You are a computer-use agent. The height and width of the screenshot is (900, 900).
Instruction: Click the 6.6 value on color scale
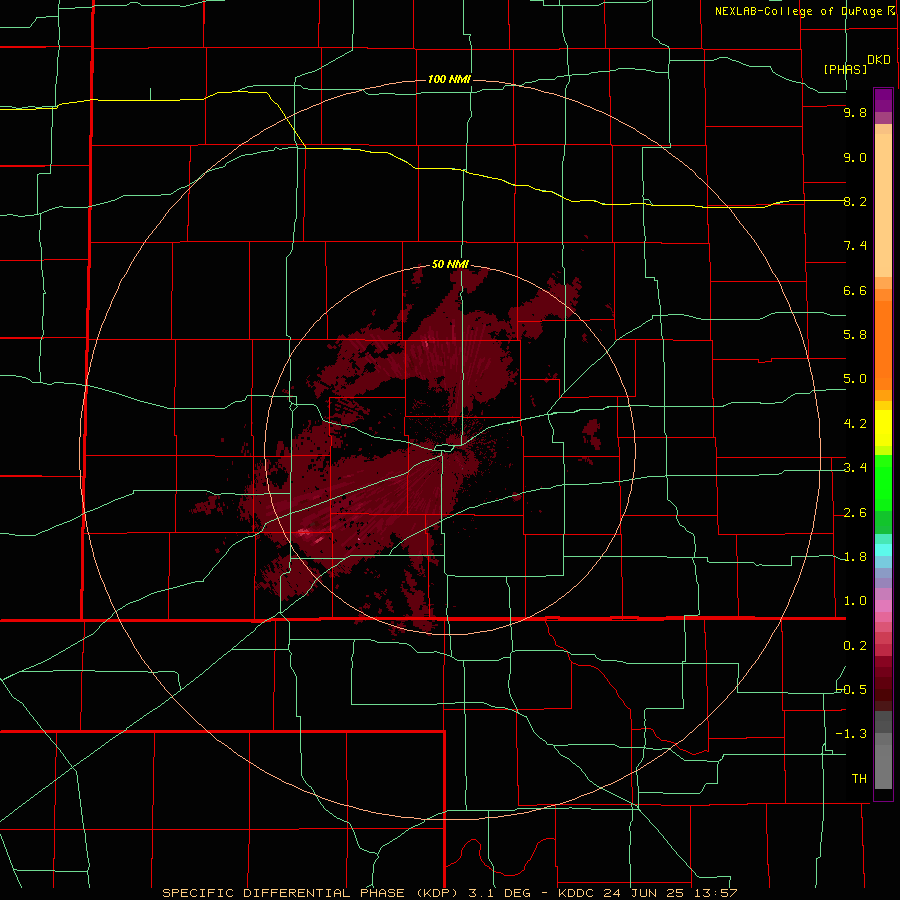[x=855, y=290]
